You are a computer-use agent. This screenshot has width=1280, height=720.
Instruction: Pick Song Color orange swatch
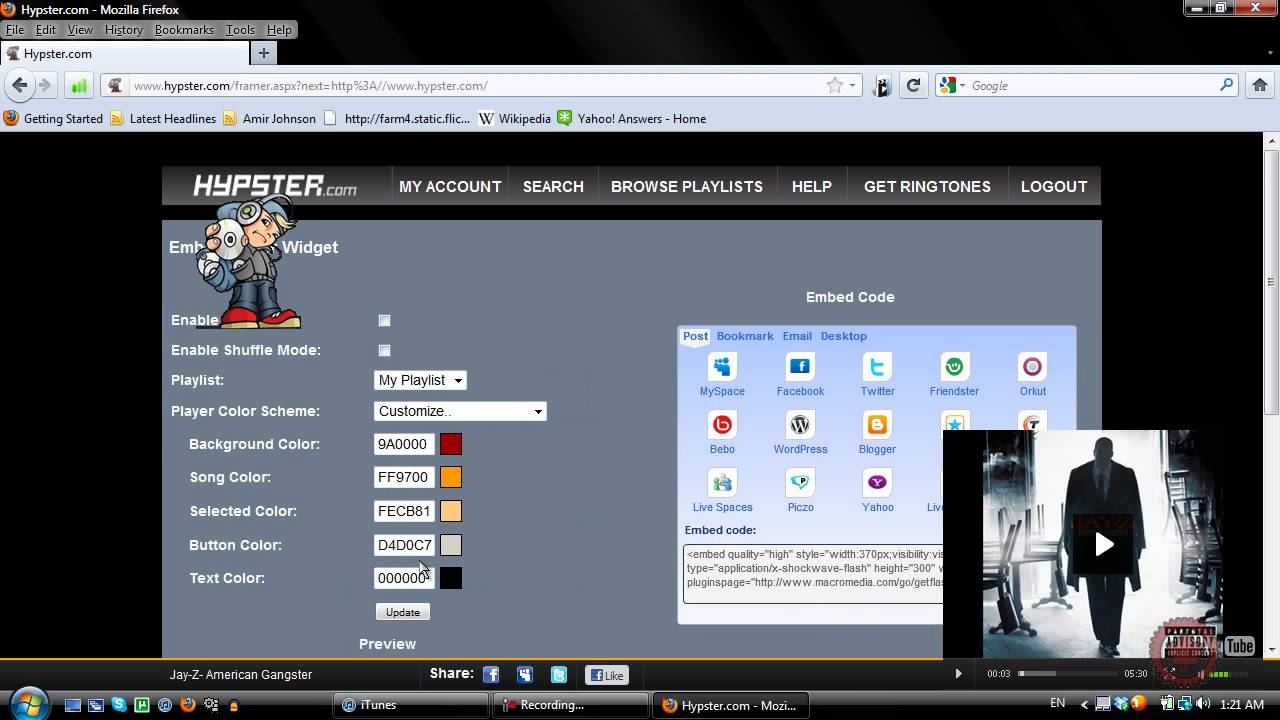click(x=451, y=477)
